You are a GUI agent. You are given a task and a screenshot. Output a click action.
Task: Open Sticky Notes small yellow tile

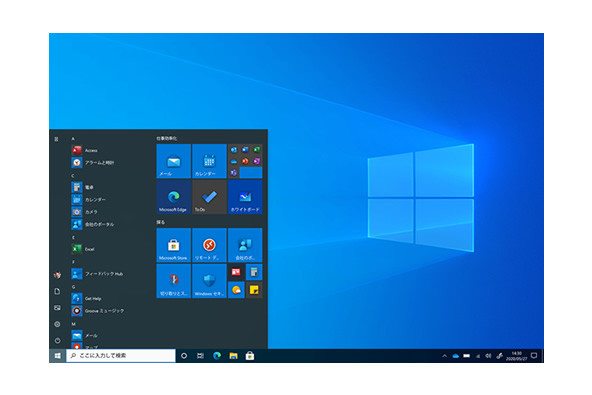coord(254,290)
